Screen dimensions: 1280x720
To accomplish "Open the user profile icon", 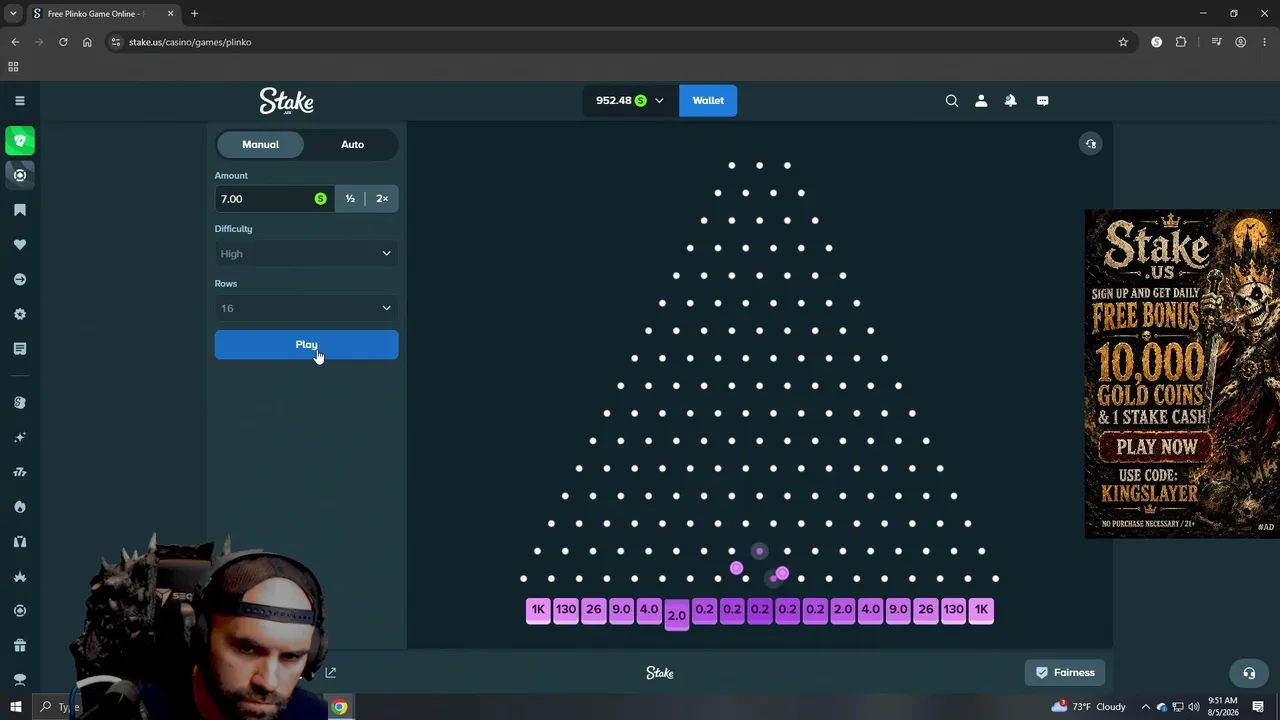I will (981, 100).
